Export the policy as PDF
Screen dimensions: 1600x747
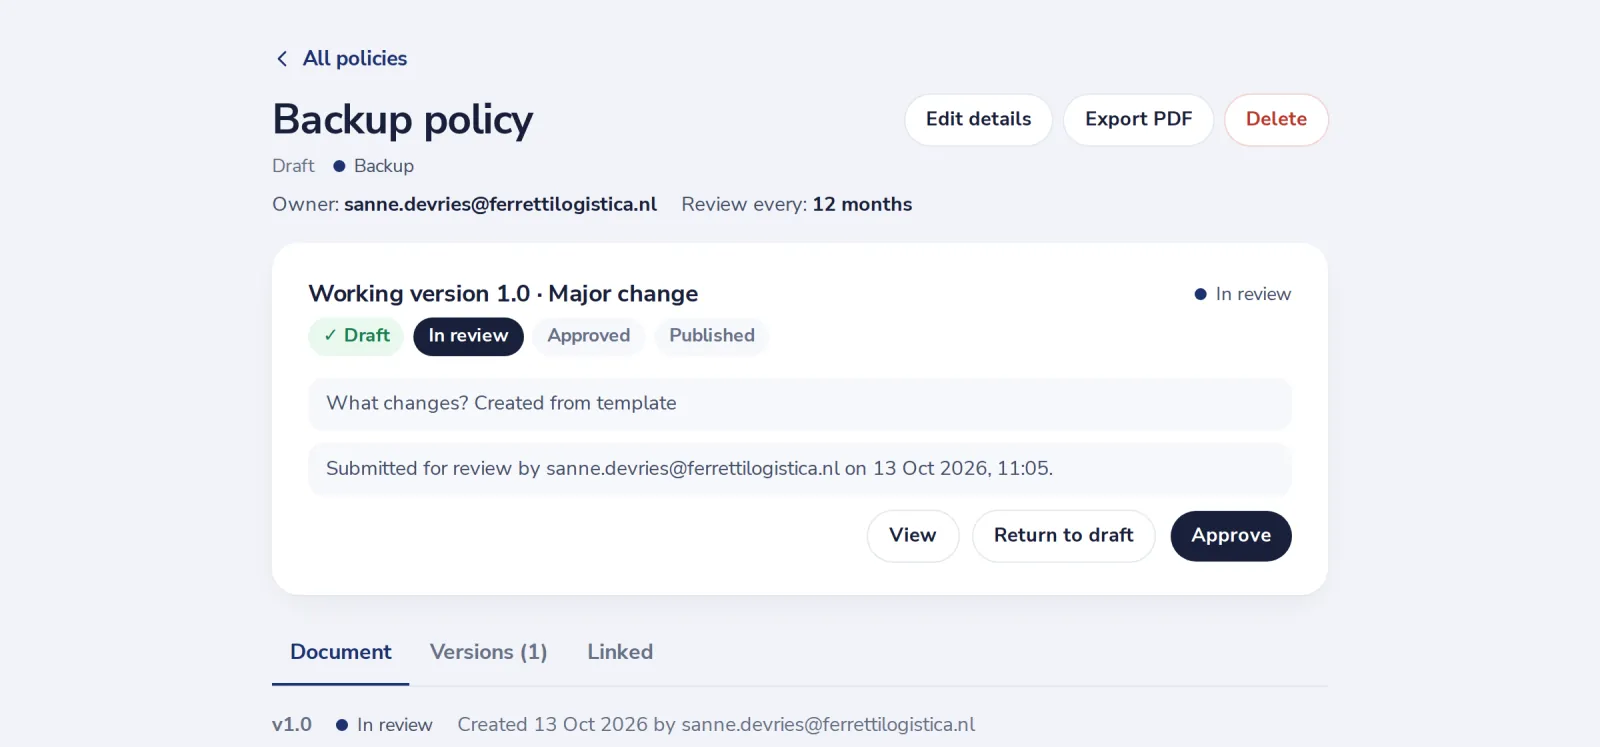click(1138, 120)
